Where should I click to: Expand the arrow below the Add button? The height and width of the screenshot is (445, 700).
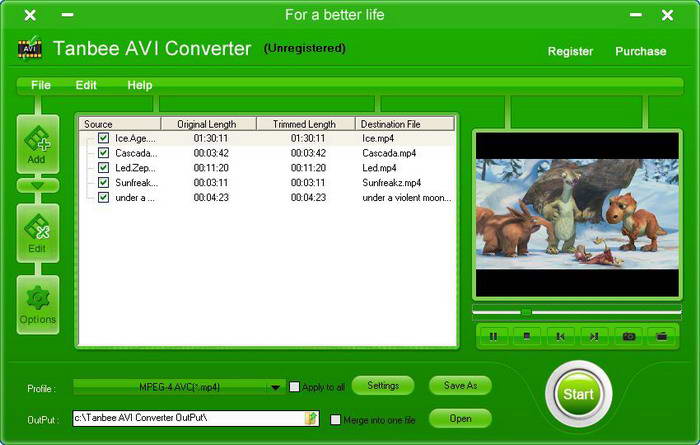tap(38, 185)
